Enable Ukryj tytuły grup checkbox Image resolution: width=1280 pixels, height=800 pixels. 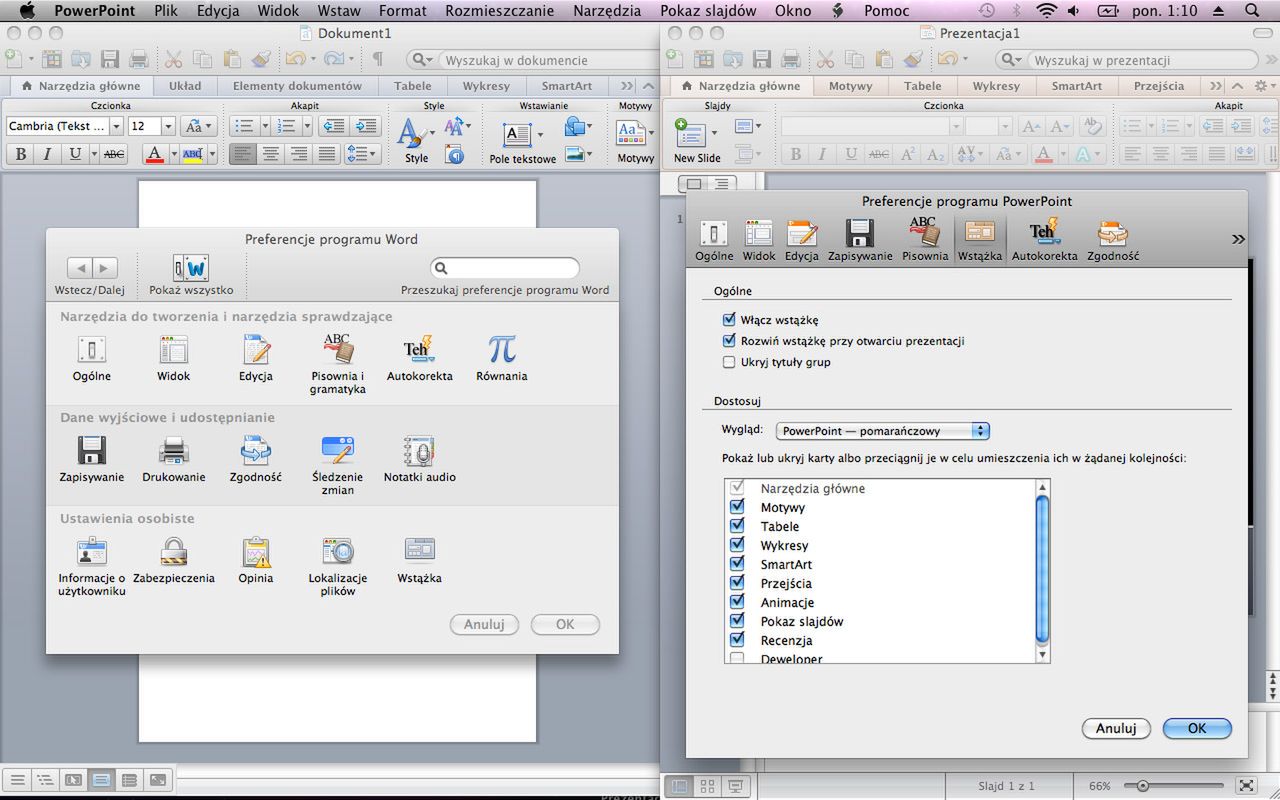(x=729, y=362)
